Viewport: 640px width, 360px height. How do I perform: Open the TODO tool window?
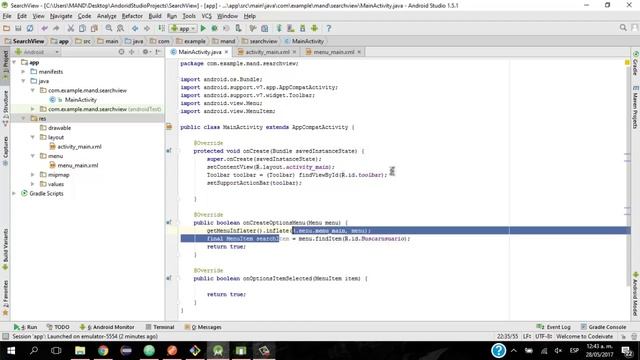(58, 327)
